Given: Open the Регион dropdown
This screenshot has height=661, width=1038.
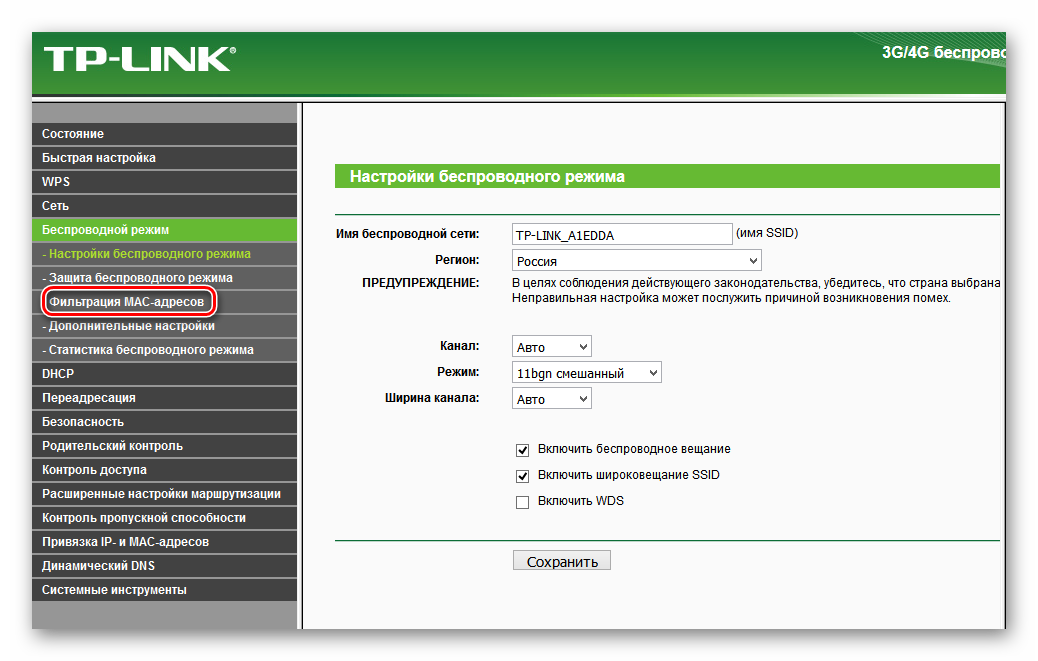Looking at the screenshot, I should 636,261.
